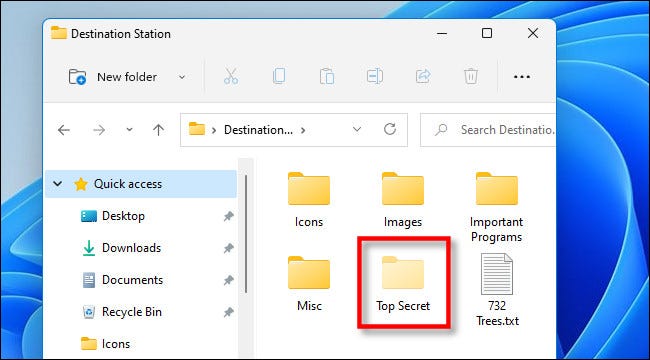650x360 pixels.
Task: Click the Delete trash can icon
Action: [x=471, y=77]
